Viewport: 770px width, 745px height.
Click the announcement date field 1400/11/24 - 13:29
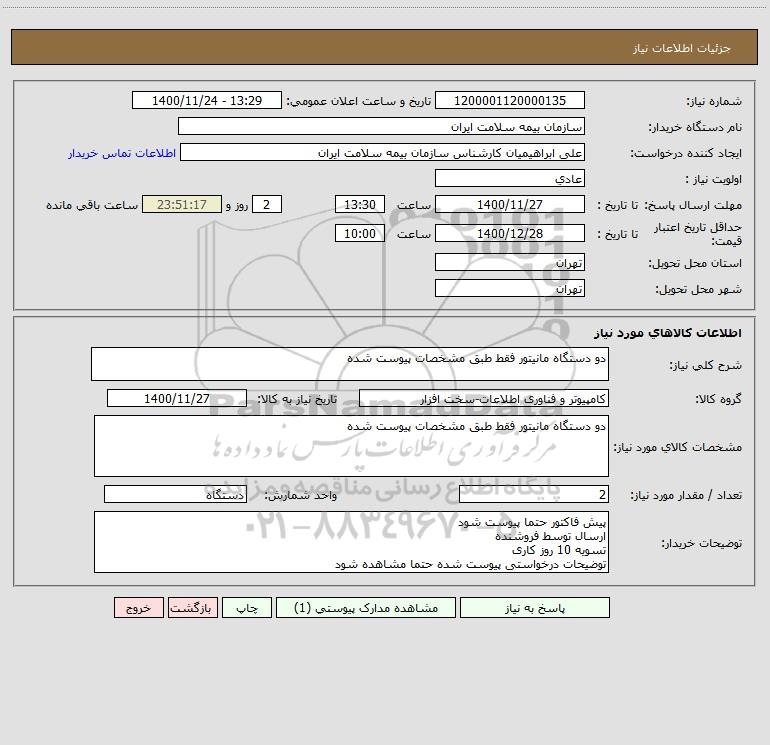click(x=207, y=100)
